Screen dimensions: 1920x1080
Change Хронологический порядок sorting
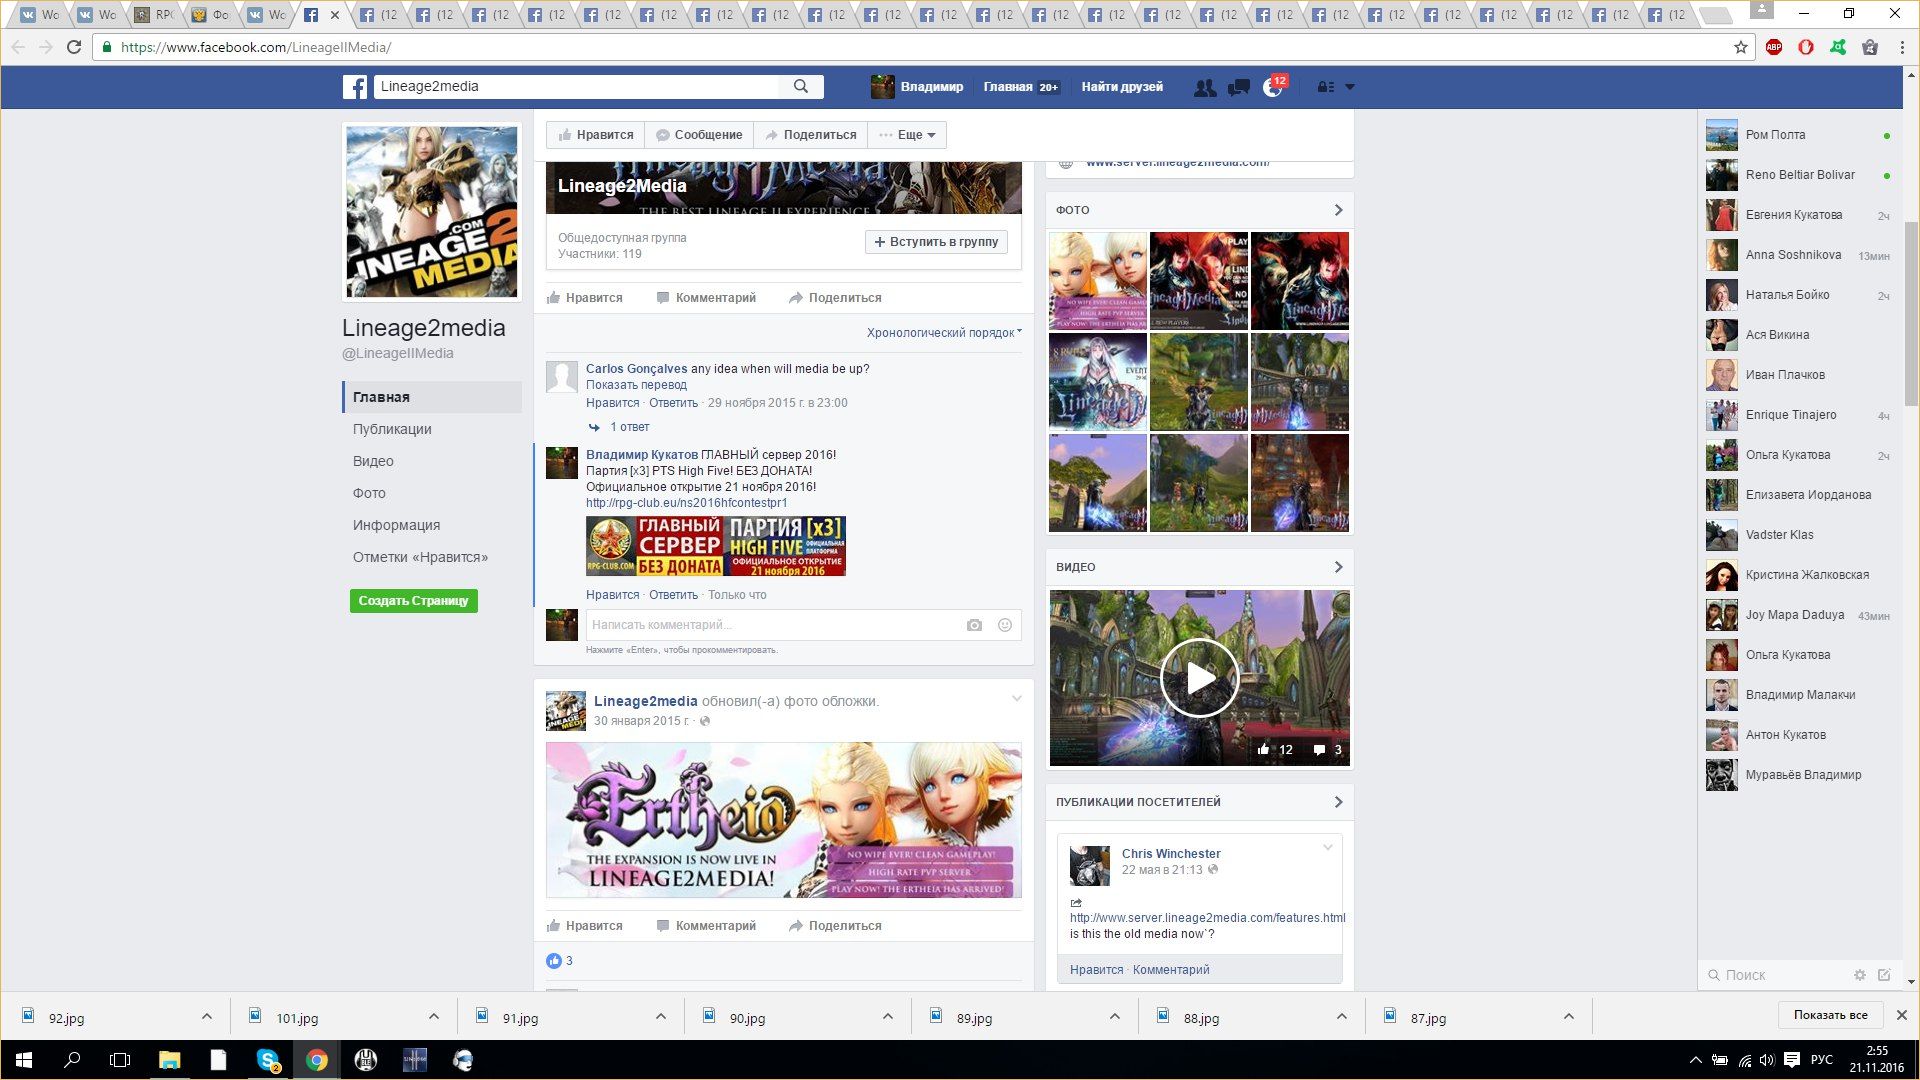pos(944,333)
